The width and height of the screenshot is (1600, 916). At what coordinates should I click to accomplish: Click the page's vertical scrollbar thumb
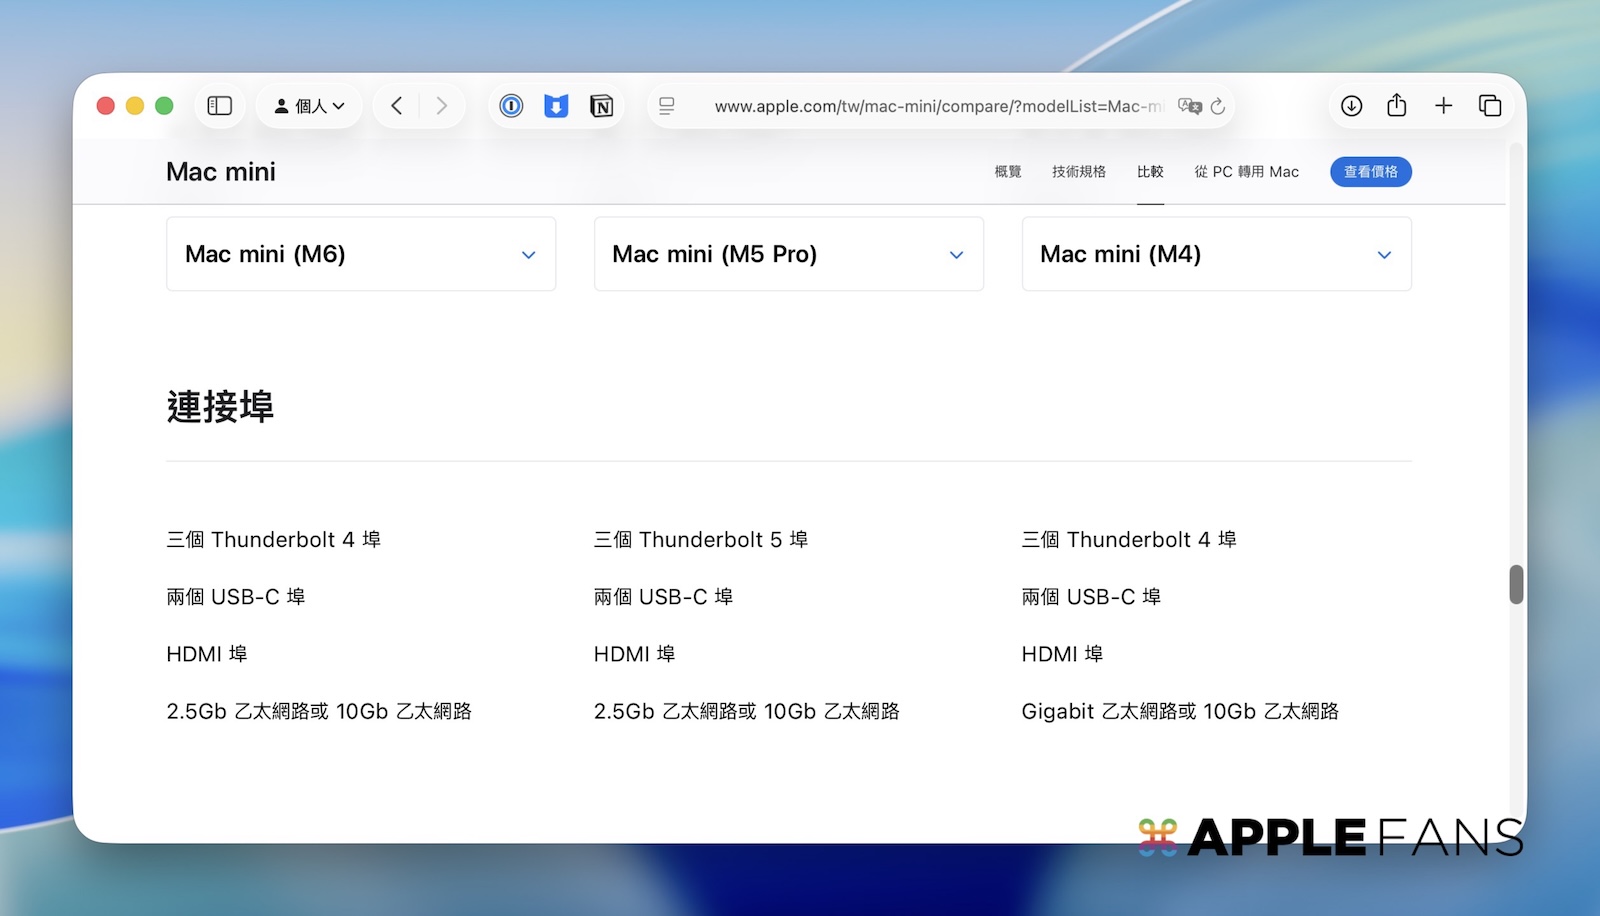[1516, 585]
